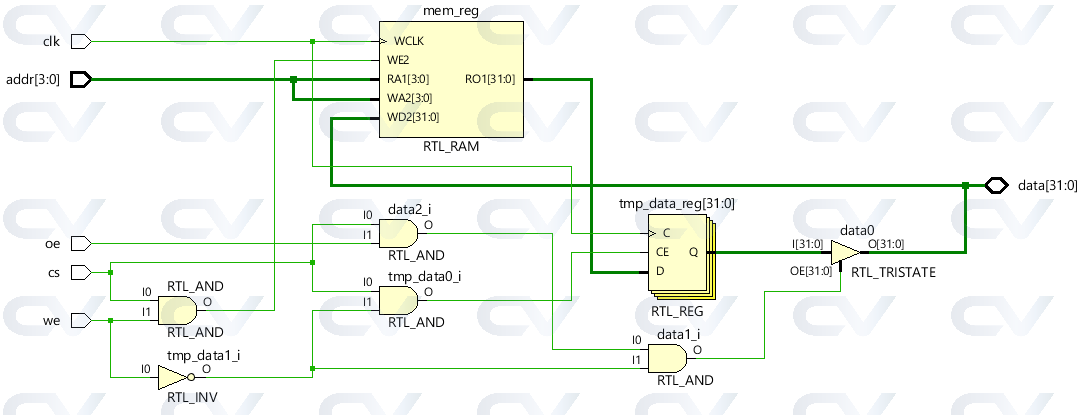This screenshot has height=415, width=1084.
Task: Select the data1_i output net to OE
Action: point(764,325)
